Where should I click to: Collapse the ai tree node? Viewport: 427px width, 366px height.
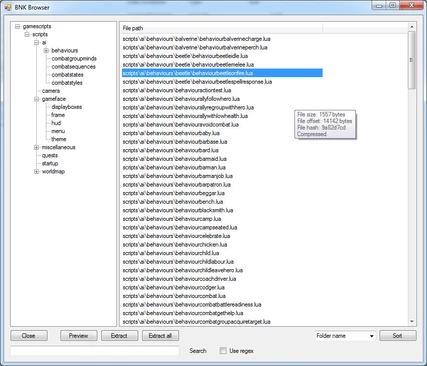coord(37,42)
